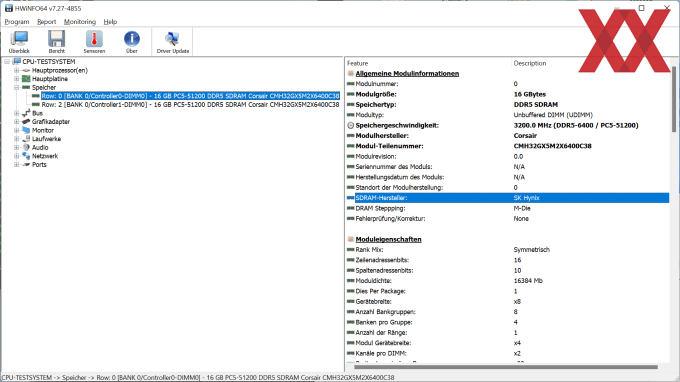Viewport: 680px width, 382px height.
Task: Click the Bericht floppy disk icon
Action: 56,39
